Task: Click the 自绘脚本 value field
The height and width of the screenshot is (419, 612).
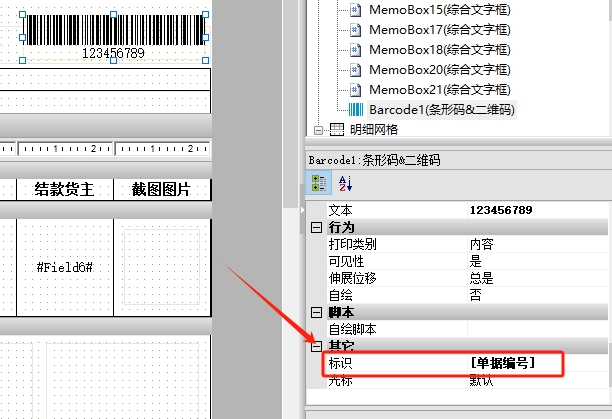Action: 537,329
